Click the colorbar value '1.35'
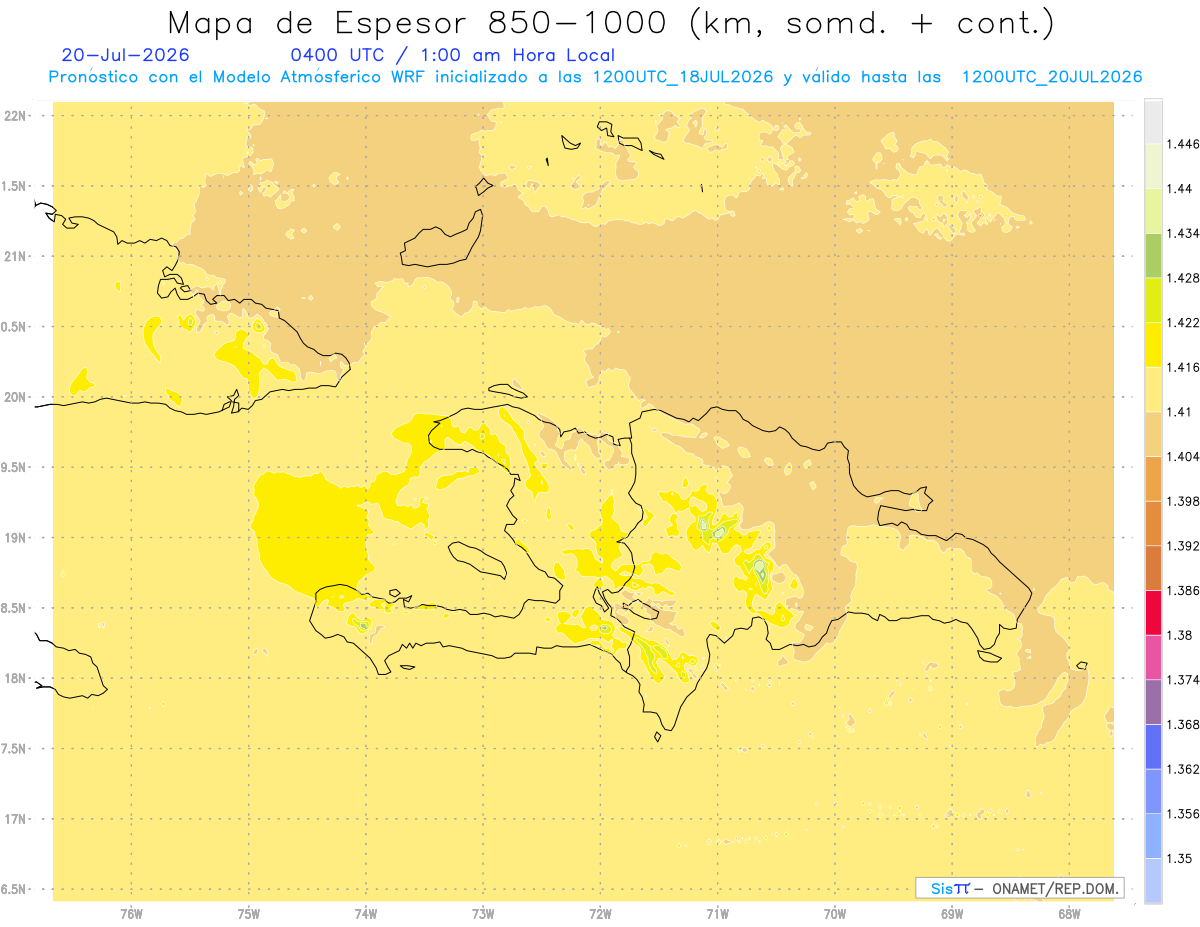 click(x=1179, y=858)
